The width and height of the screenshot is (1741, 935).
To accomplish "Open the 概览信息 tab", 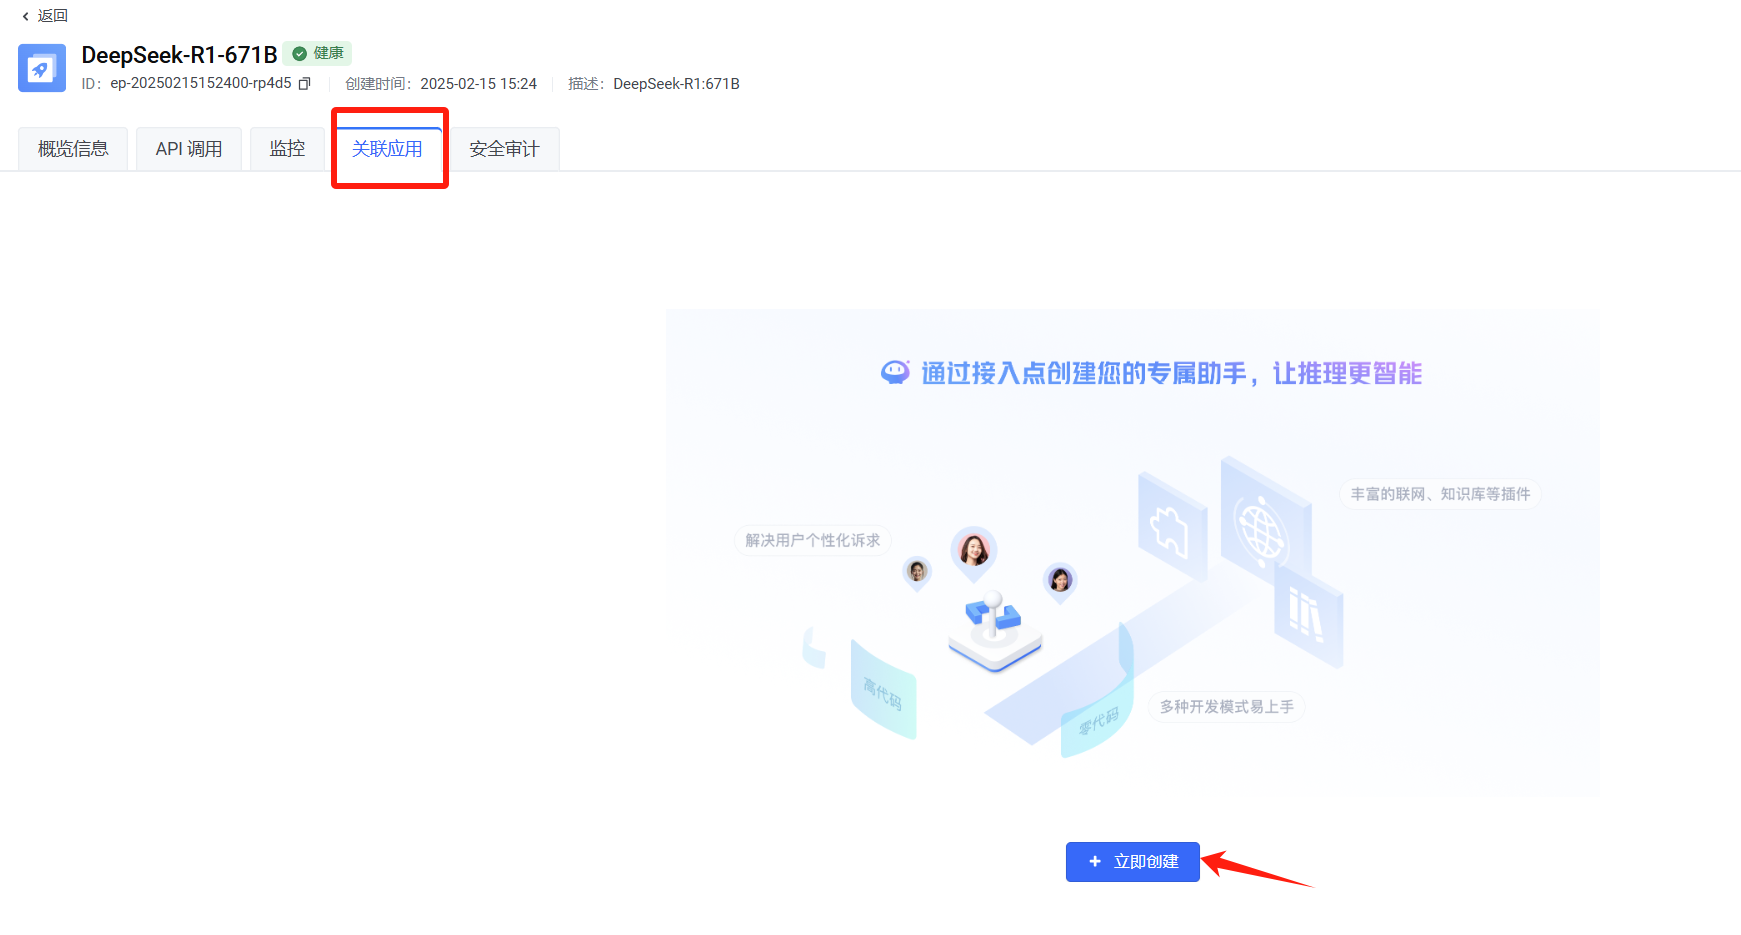I will coord(73,149).
